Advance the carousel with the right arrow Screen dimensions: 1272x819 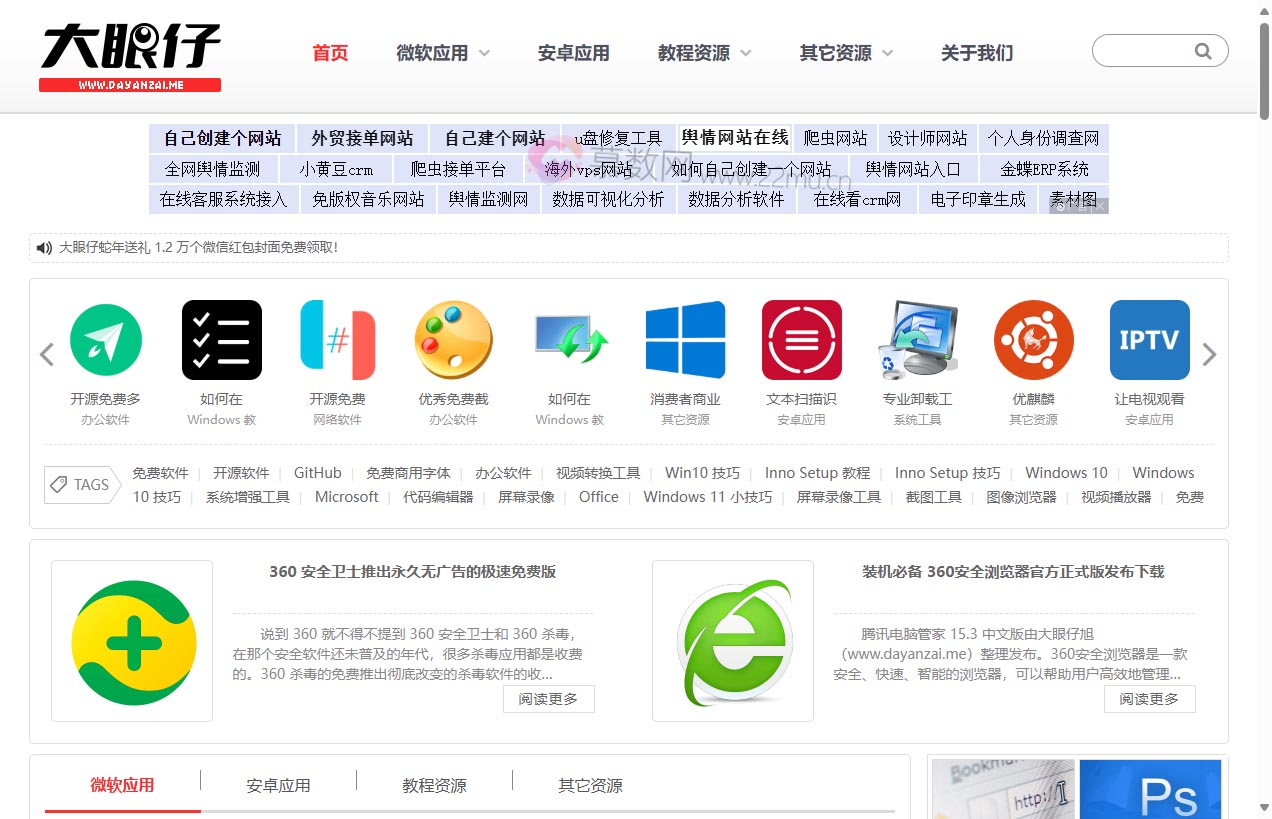point(1210,354)
